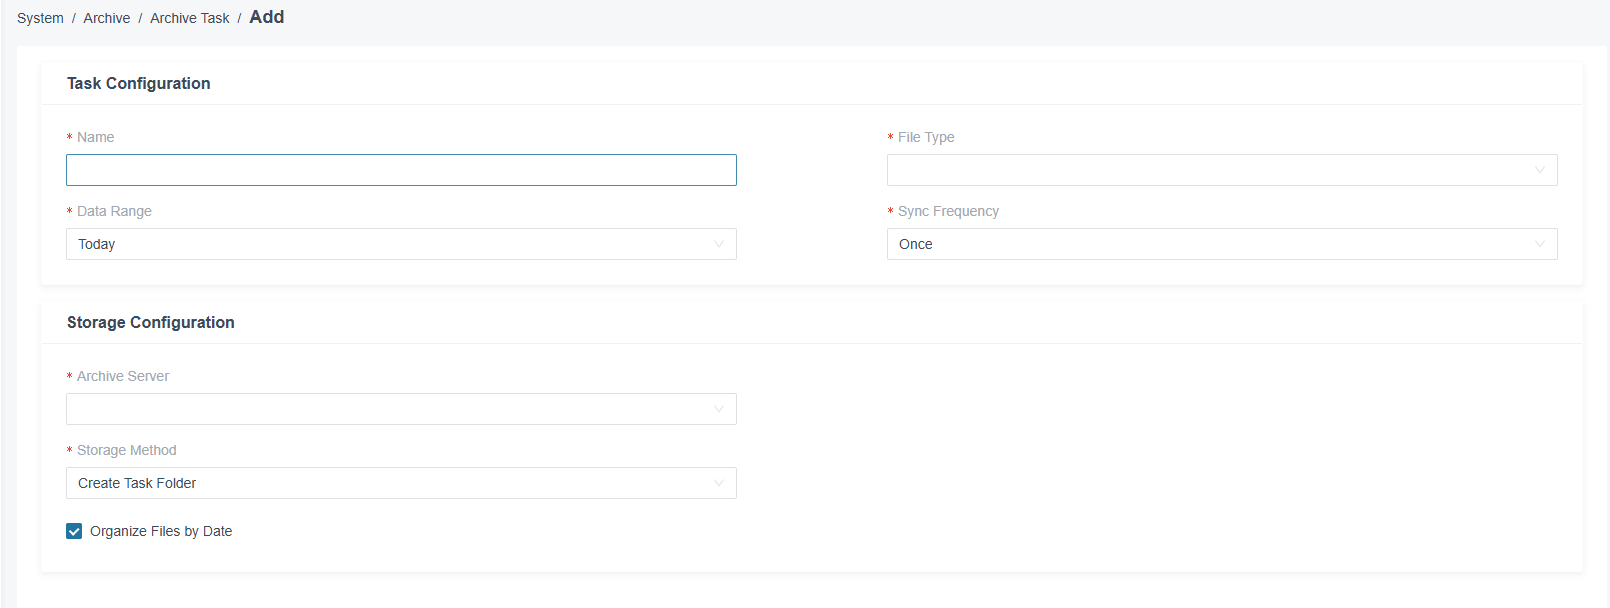This screenshot has width=1610, height=608.
Task: Go to Archive in breadcrumb
Action: 107,18
